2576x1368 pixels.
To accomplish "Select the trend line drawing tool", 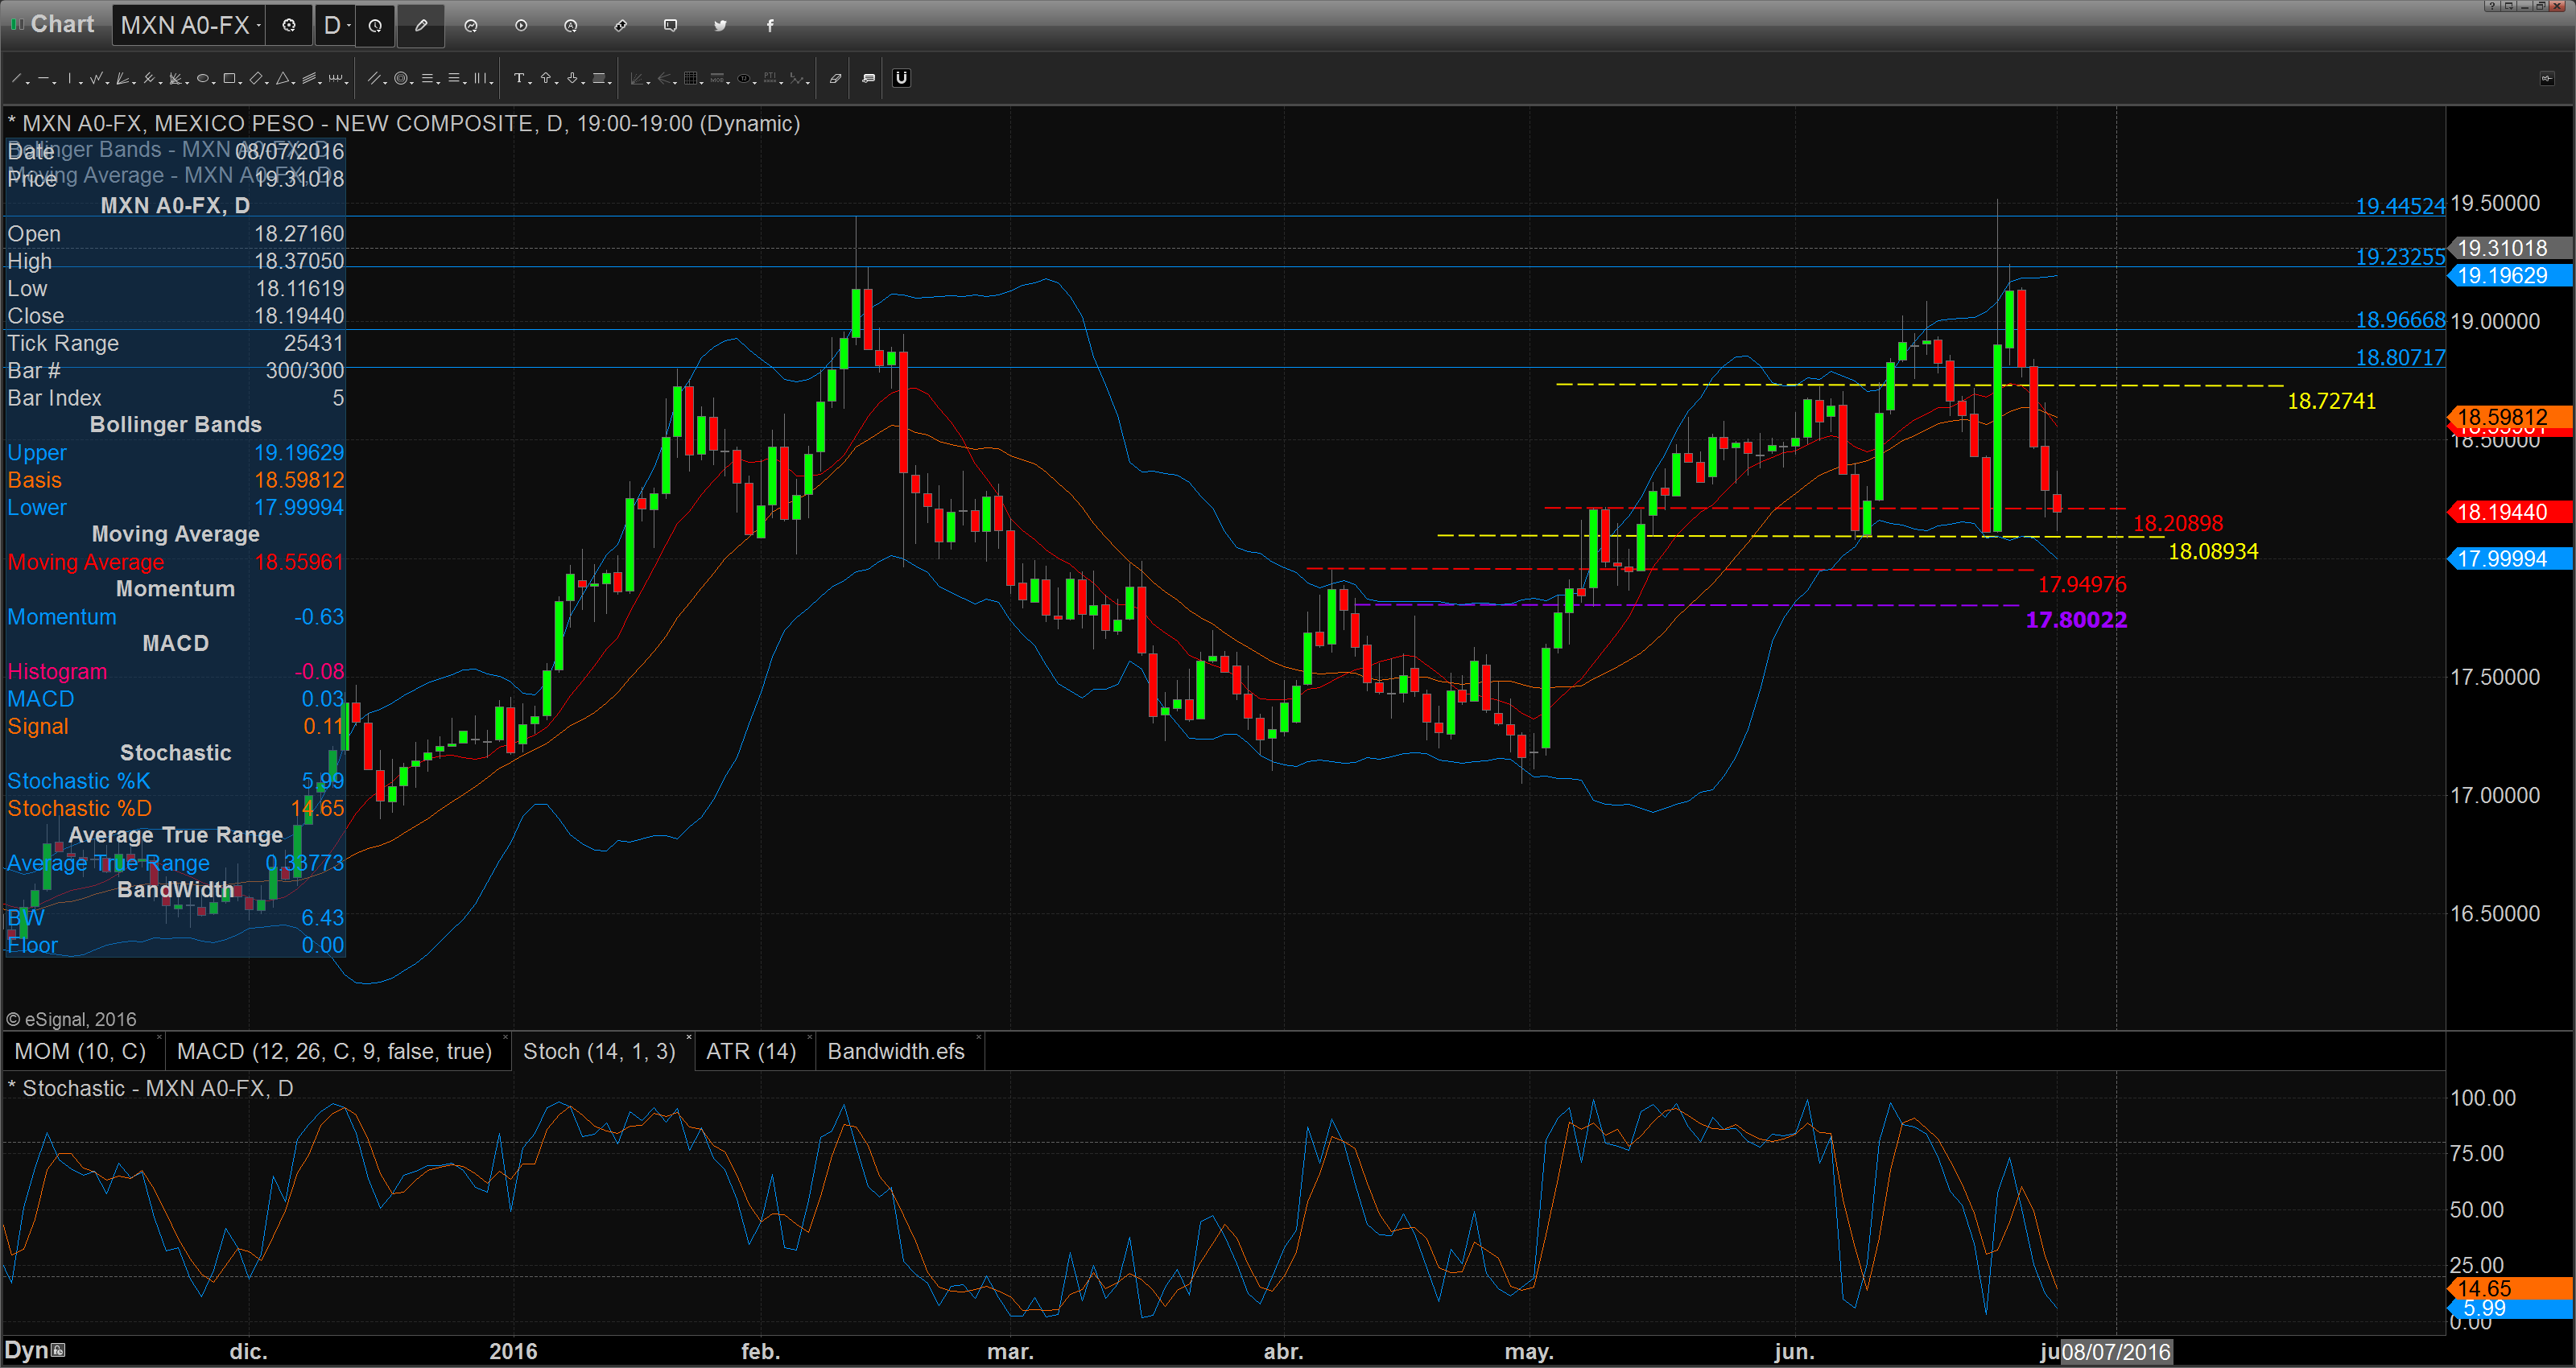I will (x=16, y=78).
